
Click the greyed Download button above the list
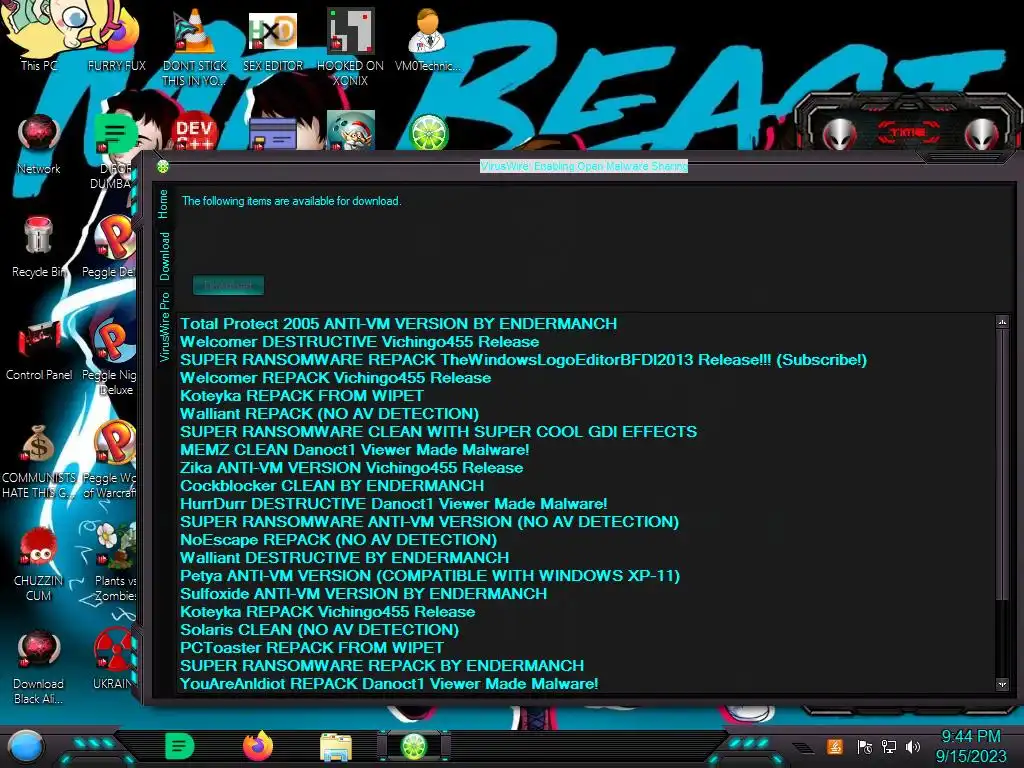[229, 285]
